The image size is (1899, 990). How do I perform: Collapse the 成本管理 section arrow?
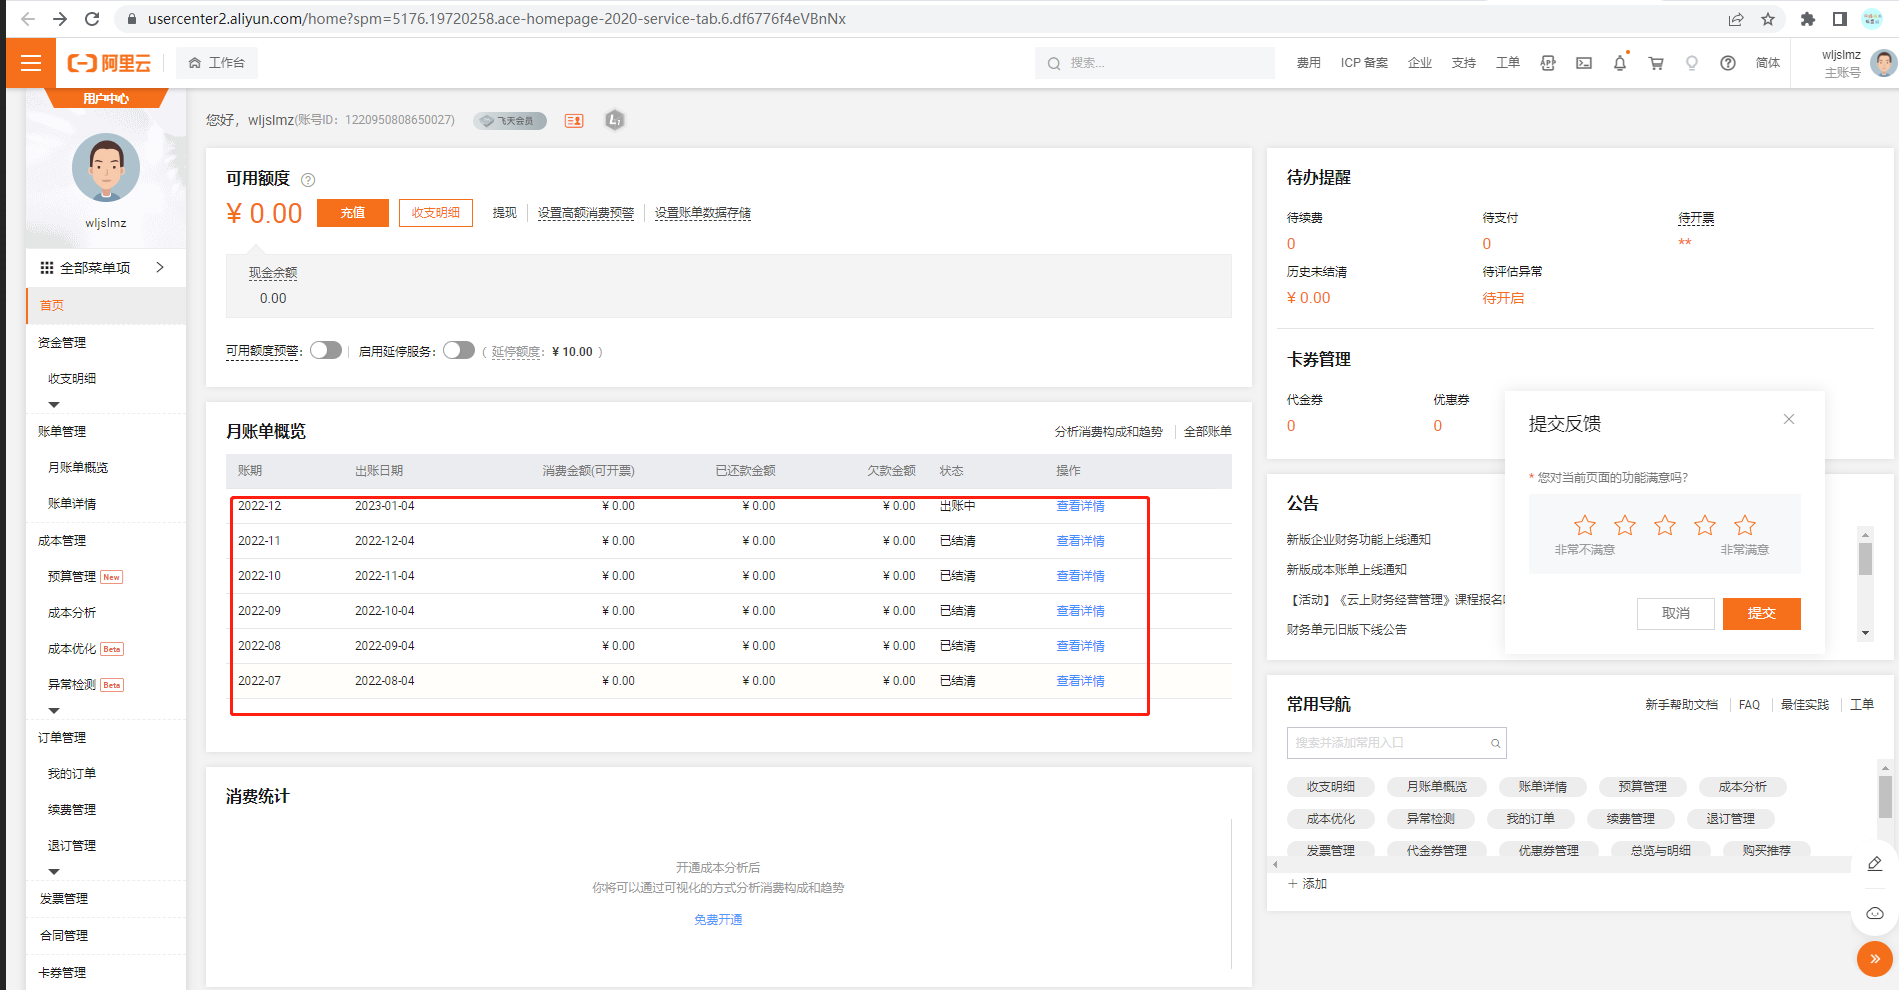[x=54, y=711]
